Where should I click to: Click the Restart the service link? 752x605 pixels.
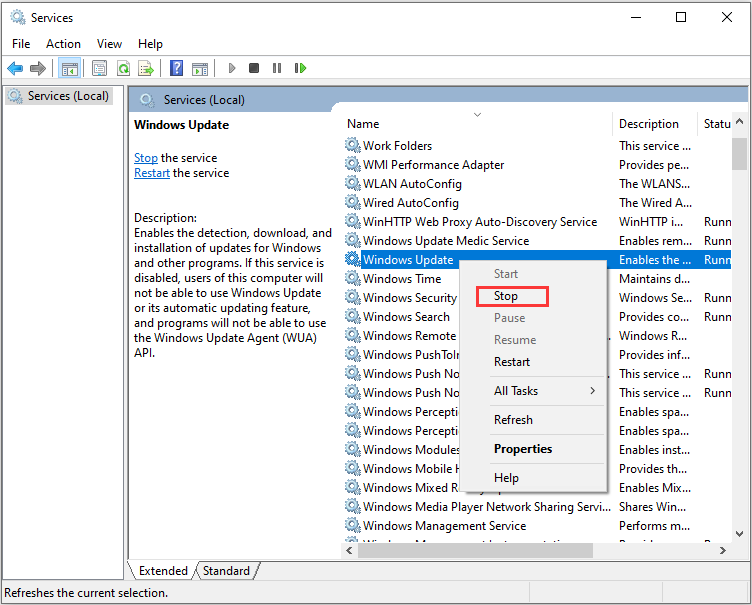click(152, 173)
